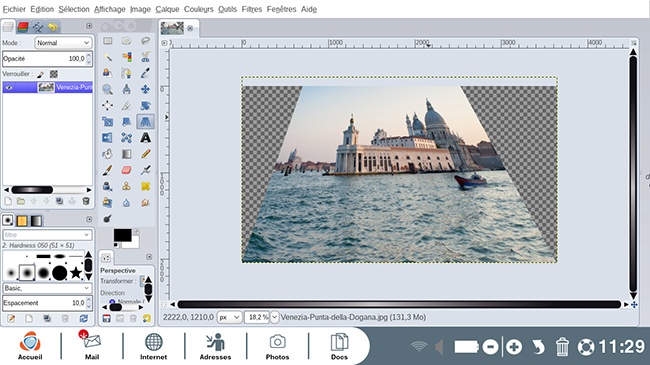The height and width of the screenshot is (365, 650).
Task: Select the Airbrush tool
Action: pos(146,170)
